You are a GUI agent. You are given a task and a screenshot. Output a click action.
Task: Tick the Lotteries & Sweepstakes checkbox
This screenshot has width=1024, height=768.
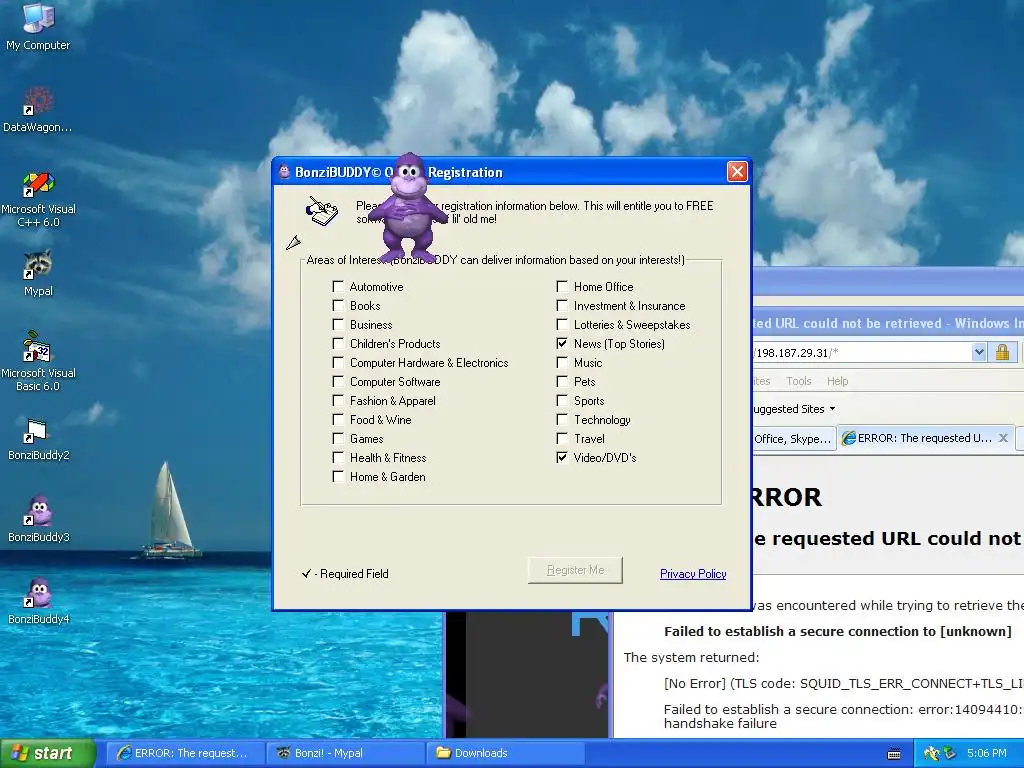coord(562,324)
